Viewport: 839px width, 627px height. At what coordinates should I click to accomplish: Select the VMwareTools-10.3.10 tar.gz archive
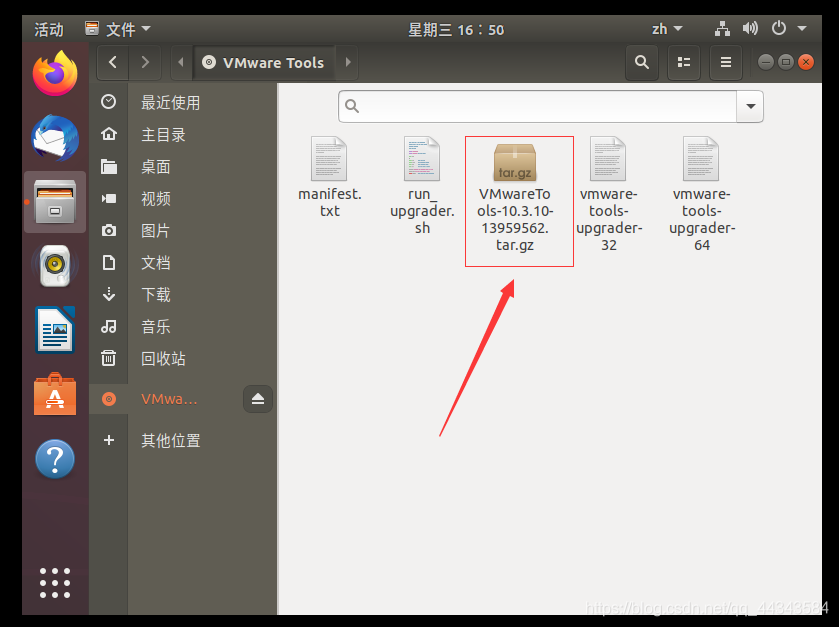(x=515, y=194)
